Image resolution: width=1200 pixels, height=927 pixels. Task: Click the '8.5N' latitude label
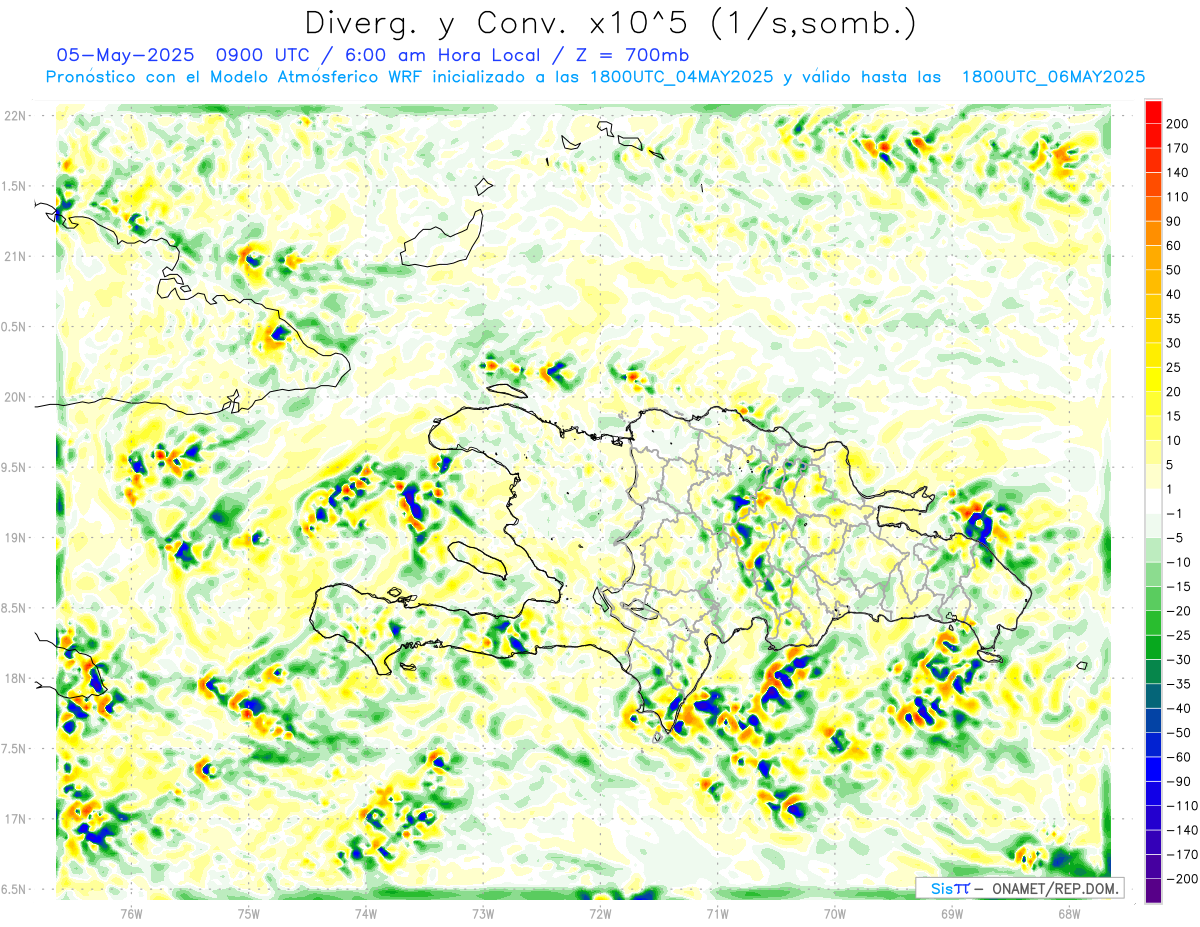coord(15,608)
